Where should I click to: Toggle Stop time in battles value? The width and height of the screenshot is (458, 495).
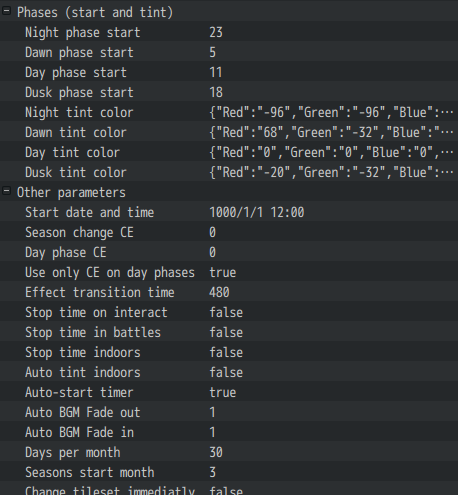(226, 332)
